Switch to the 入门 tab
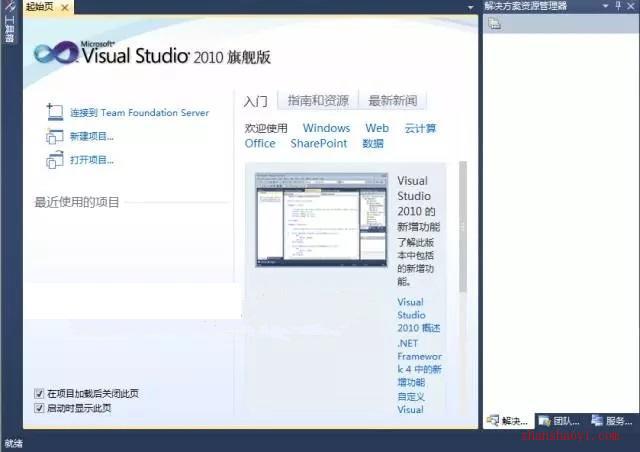The width and height of the screenshot is (640, 452). coord(256,101)
